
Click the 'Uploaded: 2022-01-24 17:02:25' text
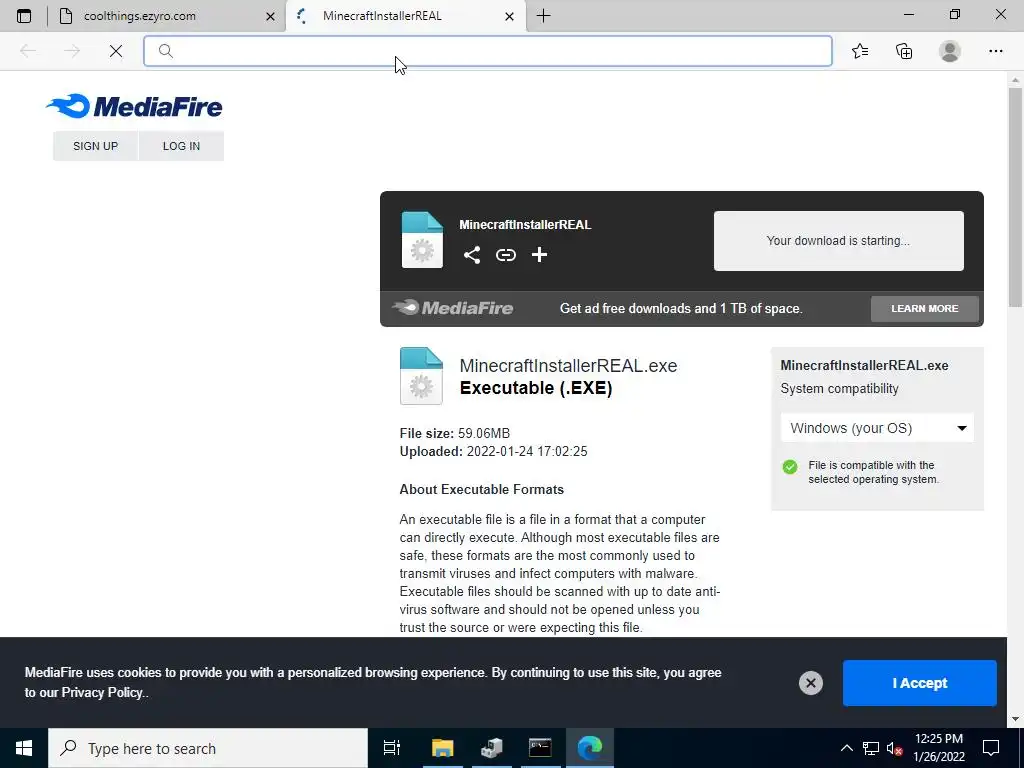tap(493, 451)
